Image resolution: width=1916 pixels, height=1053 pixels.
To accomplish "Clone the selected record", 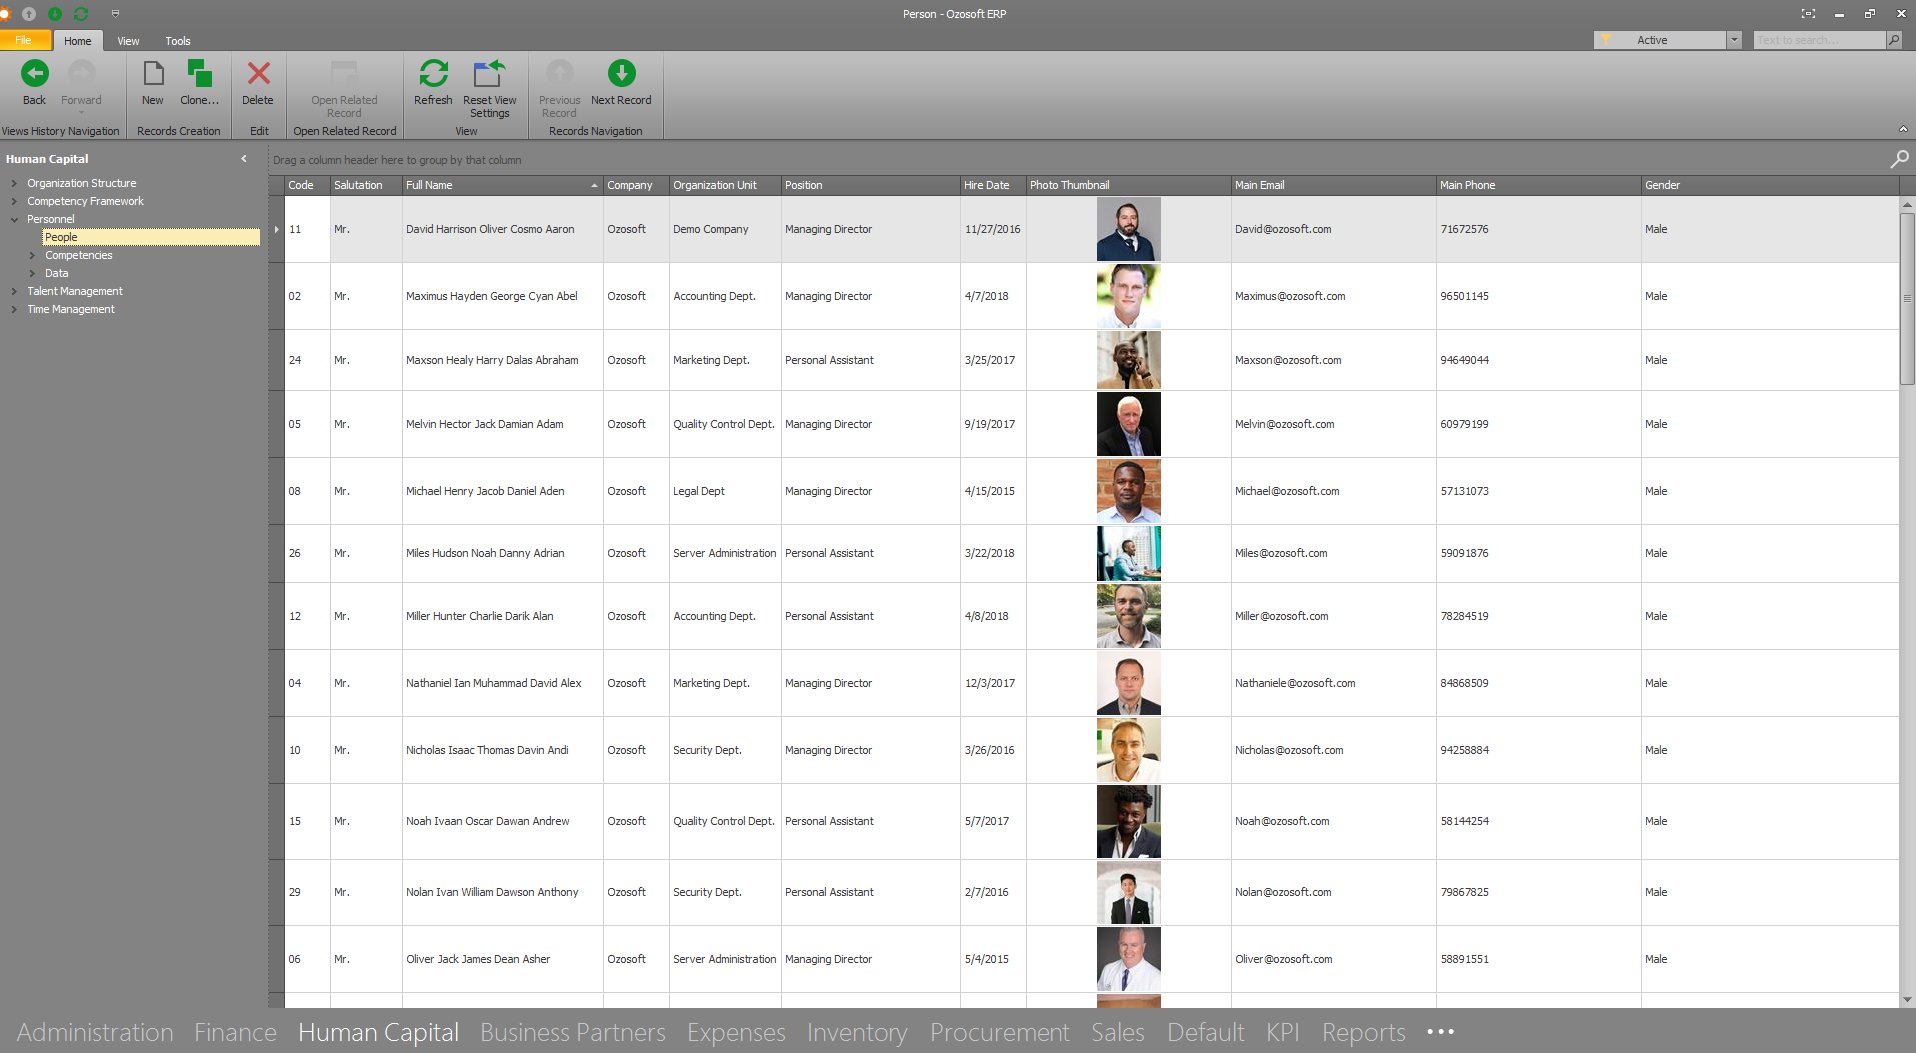I will click(199, 82).
